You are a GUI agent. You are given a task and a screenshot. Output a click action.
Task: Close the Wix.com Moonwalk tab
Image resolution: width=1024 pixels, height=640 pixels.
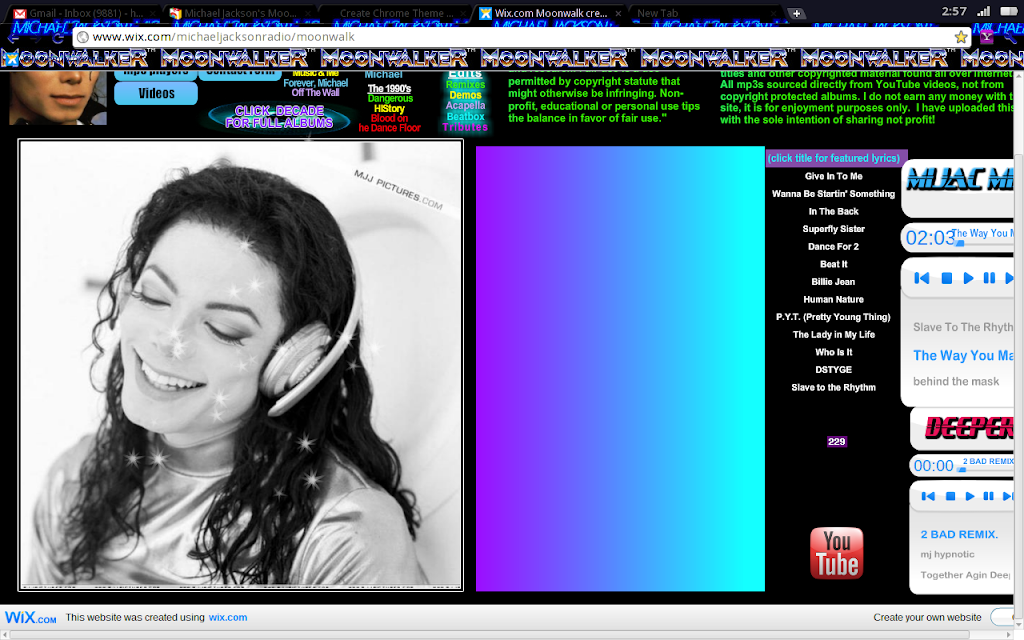(618, 13)
